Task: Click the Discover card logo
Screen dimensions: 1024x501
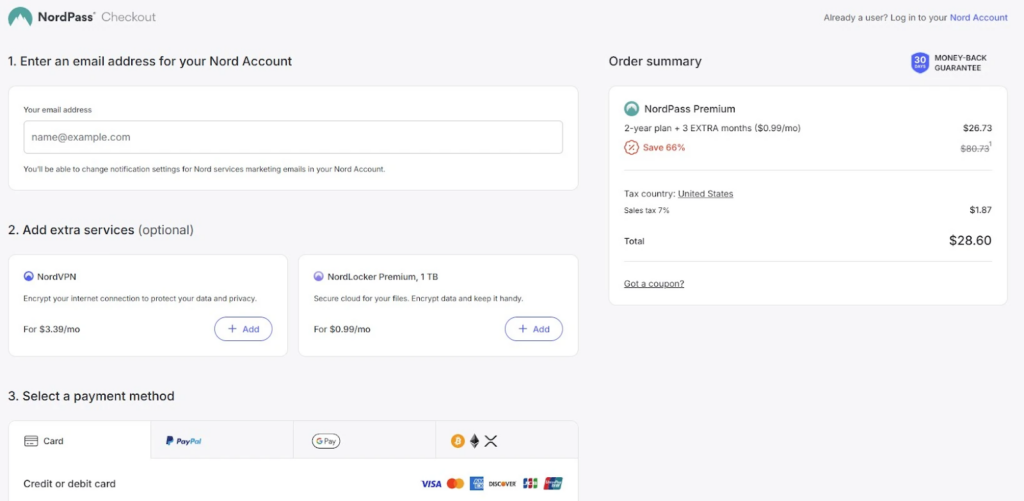Action: pyautogui.click(x=502, y=484)
